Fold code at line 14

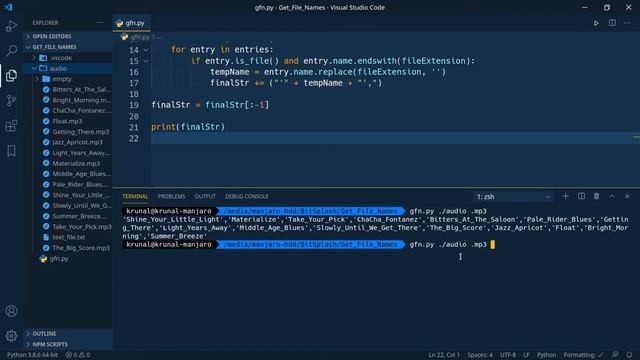point(146,50)
